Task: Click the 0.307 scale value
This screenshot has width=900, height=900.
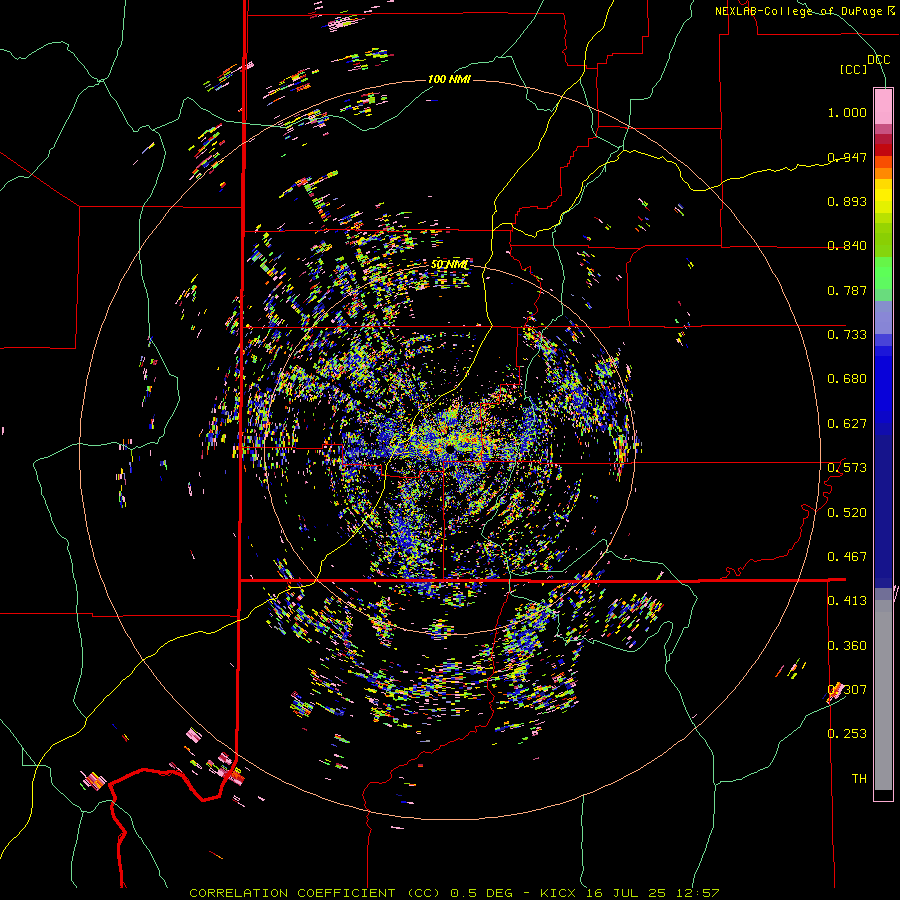Action: [x=847, y=690]
